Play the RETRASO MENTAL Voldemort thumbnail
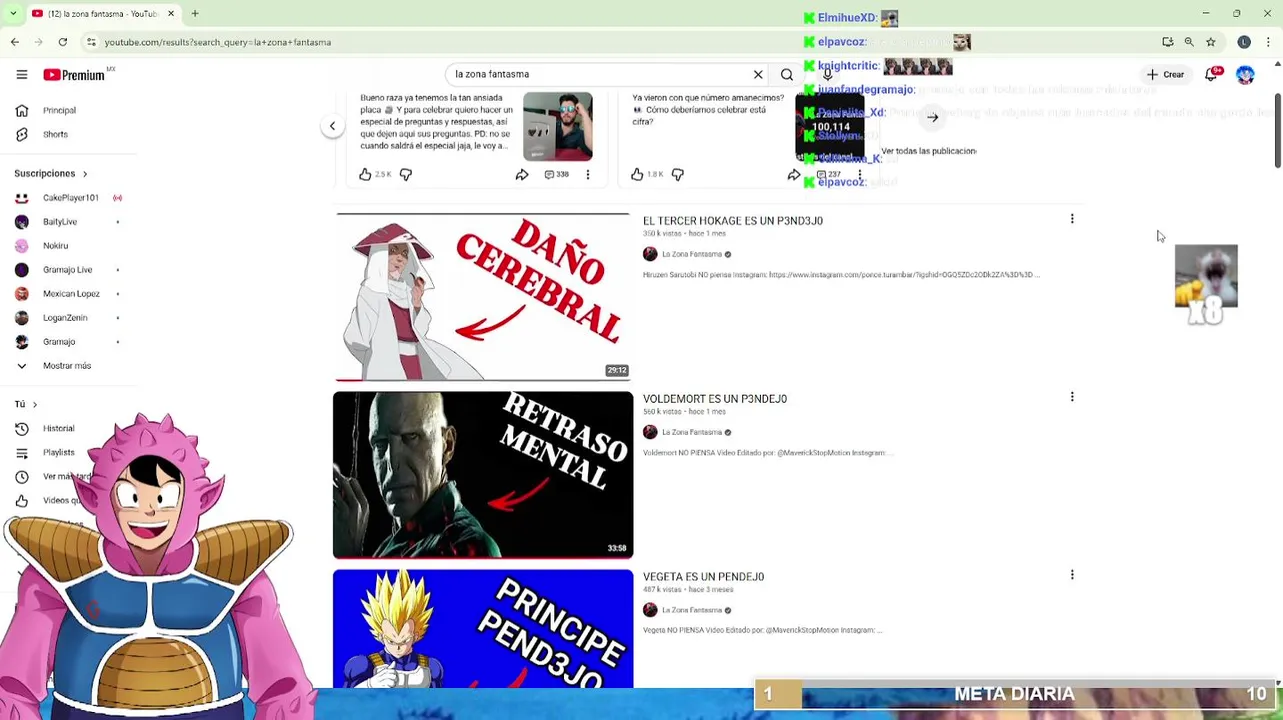Image resolution: width=1283 pixels, height=720 pixels. pos(483,475)
